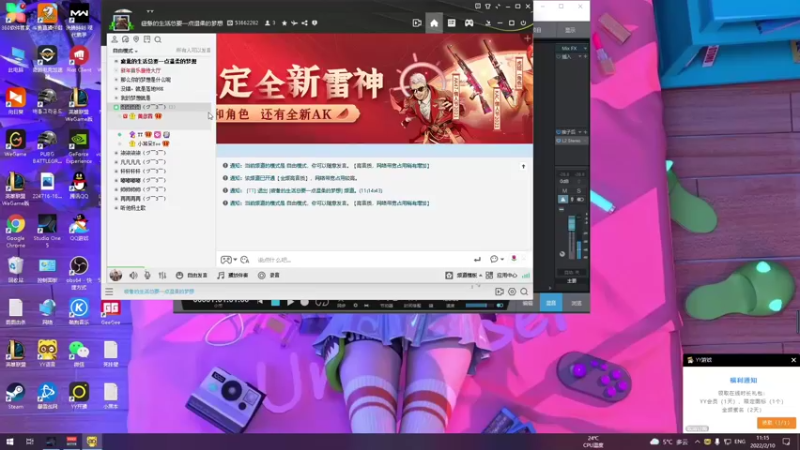Search the channel list with the magnifier icon
The width and height of the screenshot is (800, 450).
(x=158, y=39)
